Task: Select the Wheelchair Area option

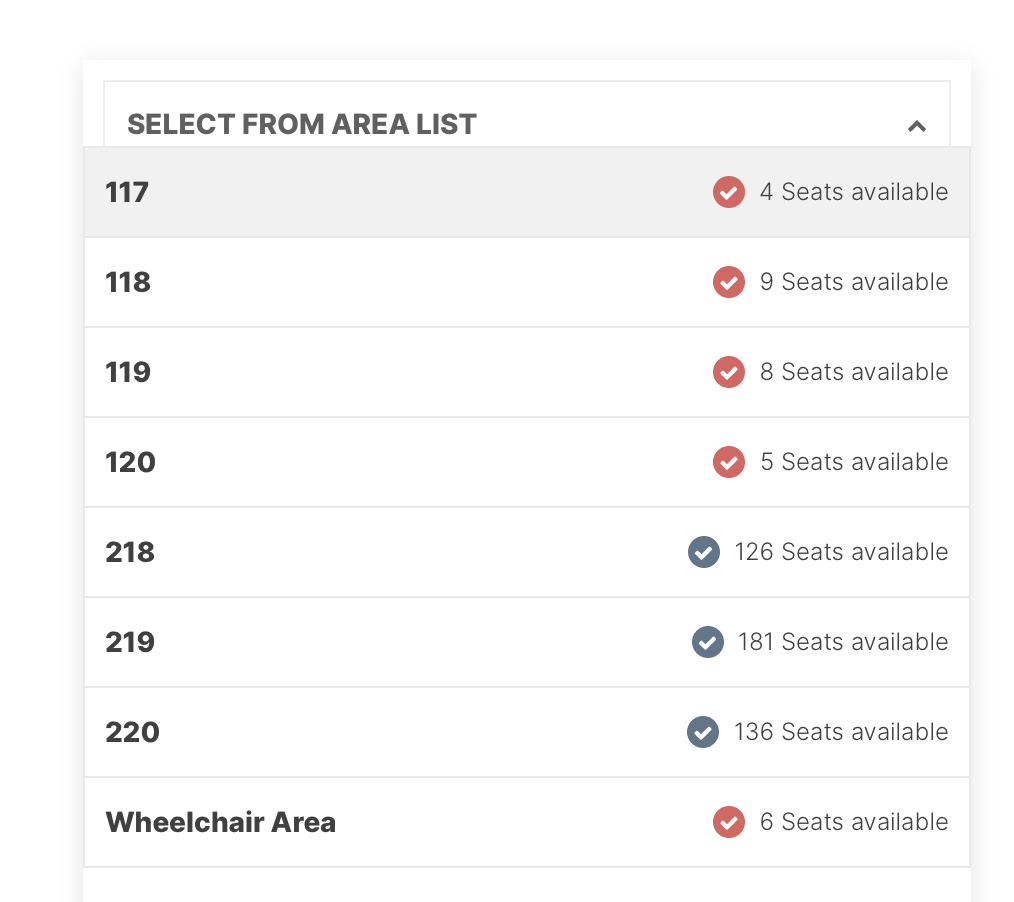Action: pos(526,822)
